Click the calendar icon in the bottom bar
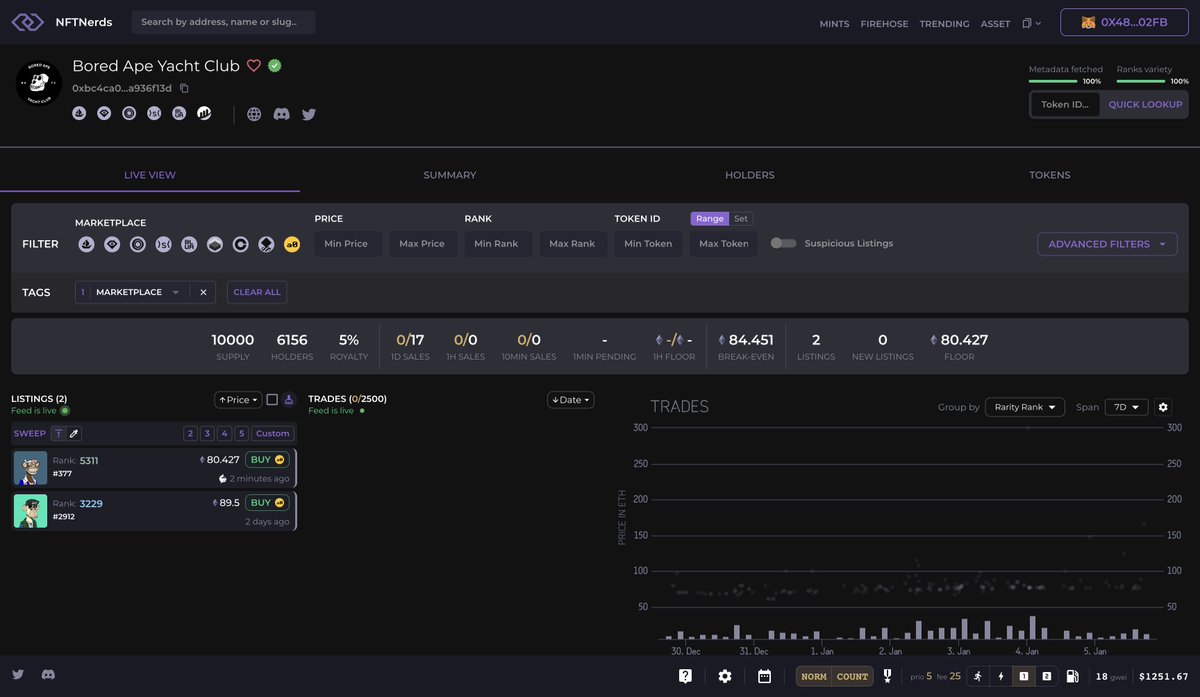This screenshot has width=1200, height=697. click(765, 675)
